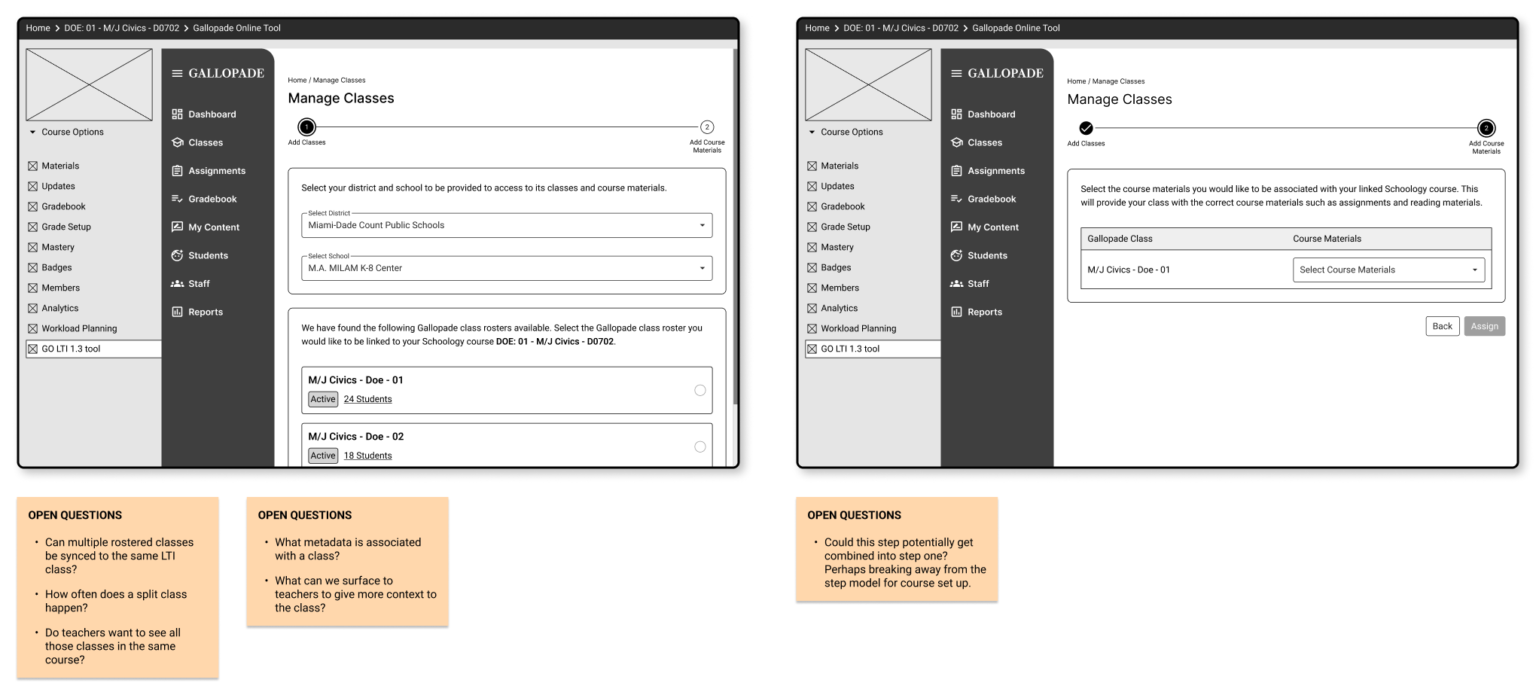Click Home breadcrumb in left window top bar
This screenshot has width=1536, height=695.
coord(38,28)
